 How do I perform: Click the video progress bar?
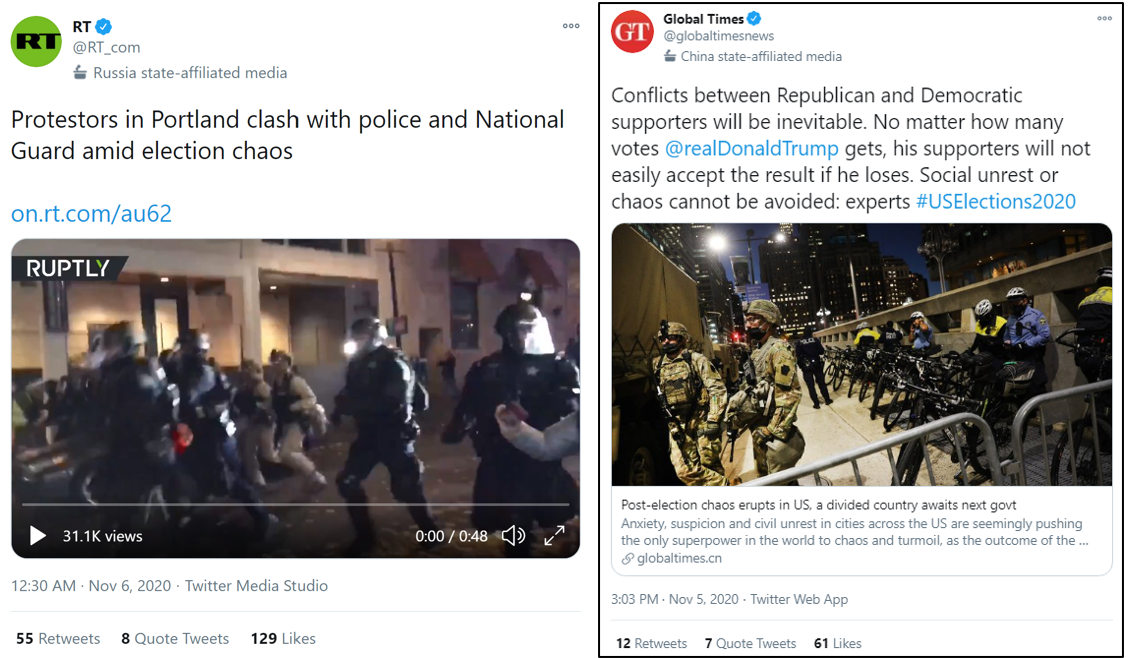[x=295, y=505]
